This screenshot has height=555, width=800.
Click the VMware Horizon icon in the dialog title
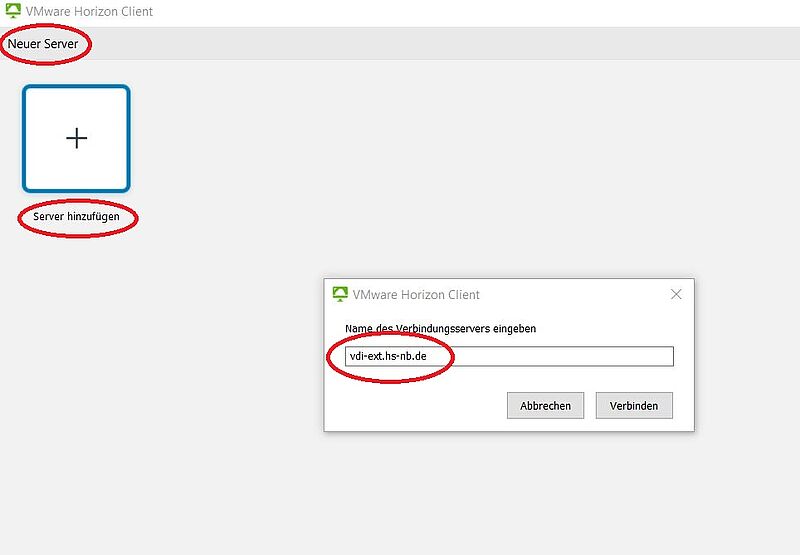tap(340, 294)
